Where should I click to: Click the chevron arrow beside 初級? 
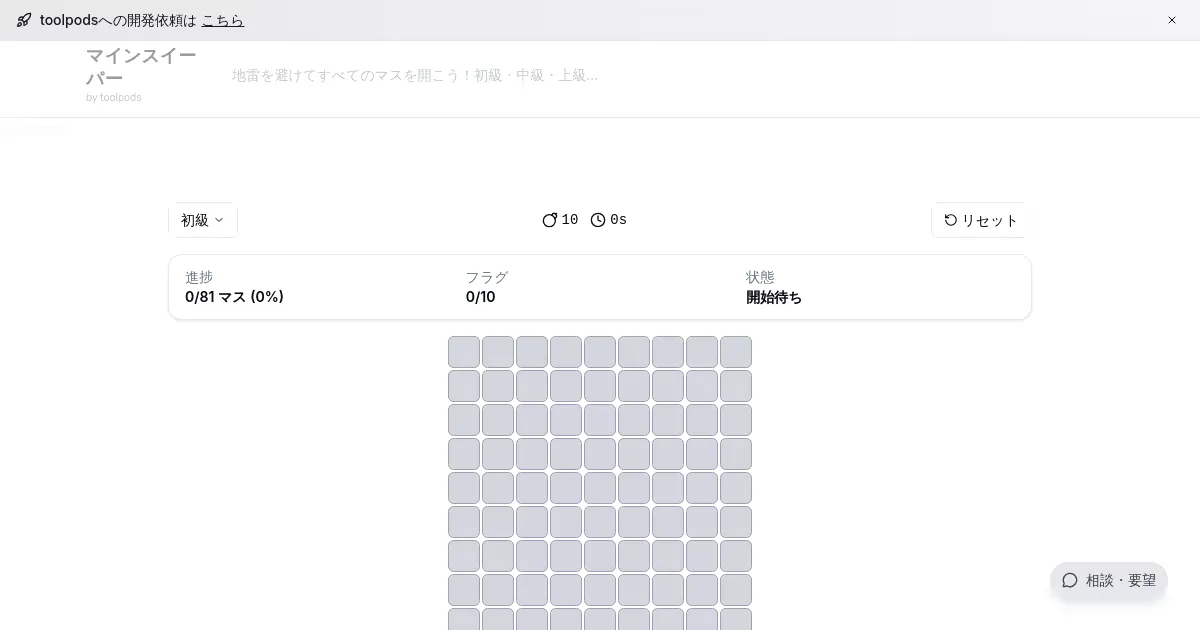[219, 220]
